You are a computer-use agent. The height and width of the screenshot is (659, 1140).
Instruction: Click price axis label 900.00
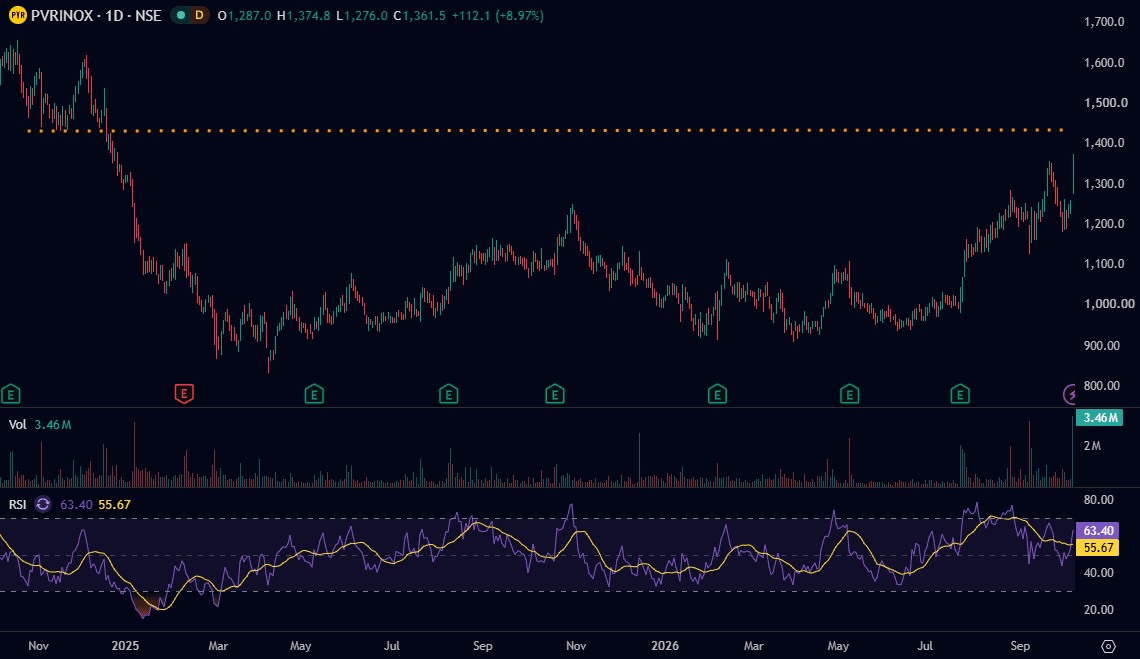pos(1101,345)
